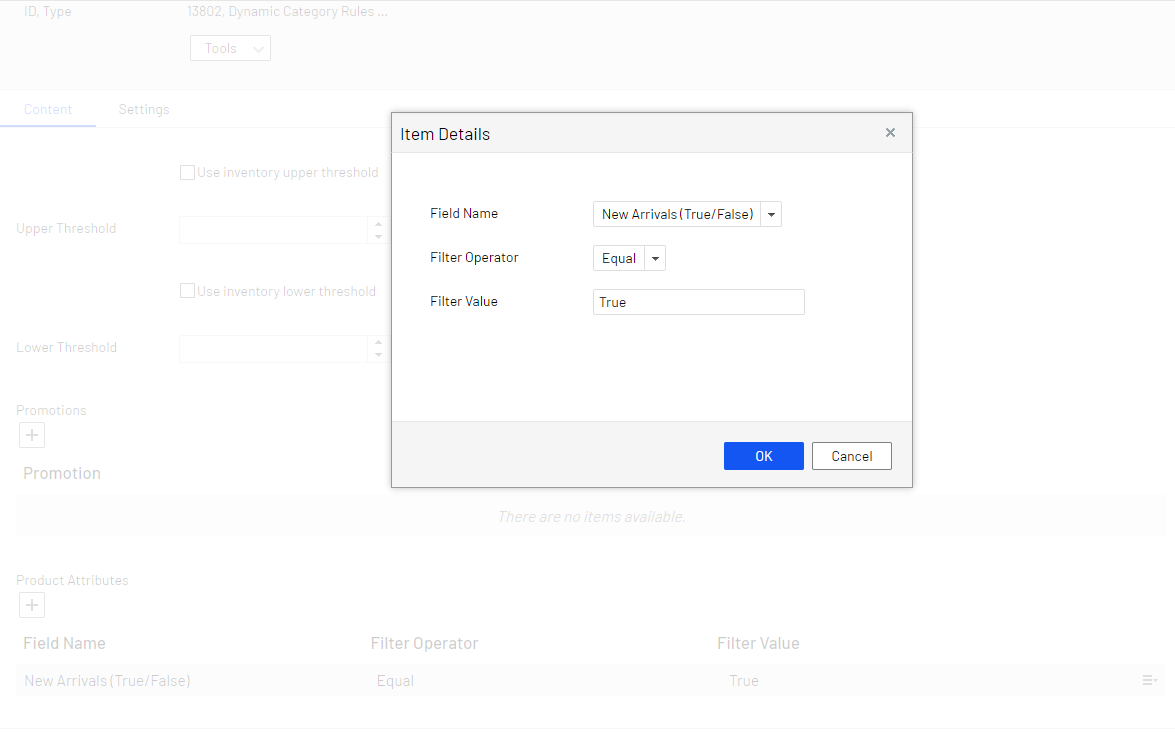The height and width of the screenshot is (732, 1175).
Task: Open the Tools dropdown
Action: tap(230, 48)
